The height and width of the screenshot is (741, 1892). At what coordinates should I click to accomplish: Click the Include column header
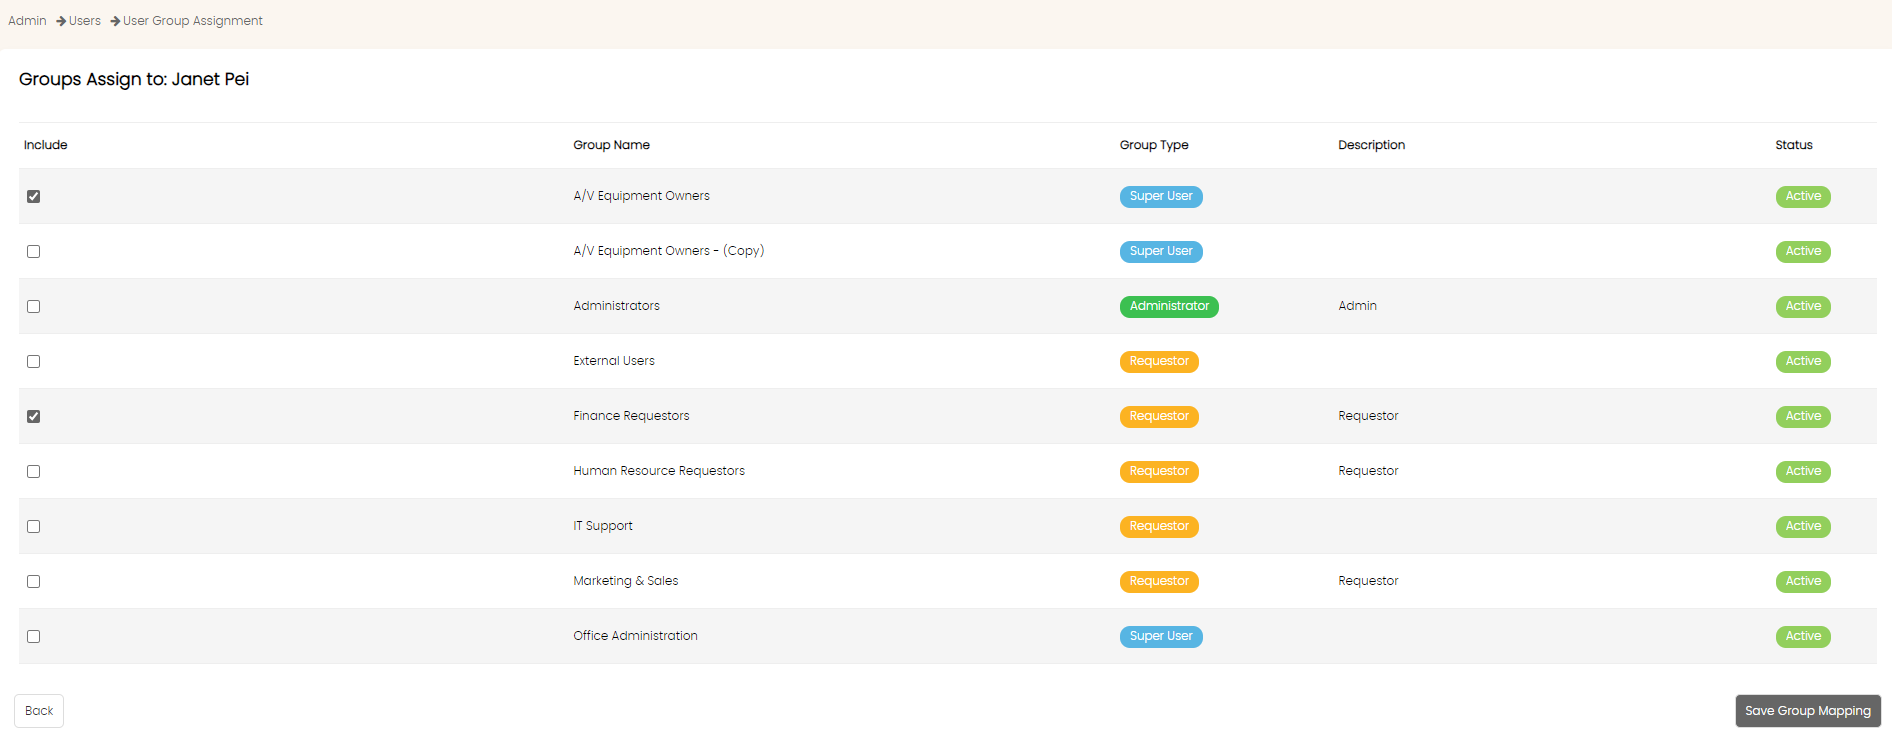point(46,145)
